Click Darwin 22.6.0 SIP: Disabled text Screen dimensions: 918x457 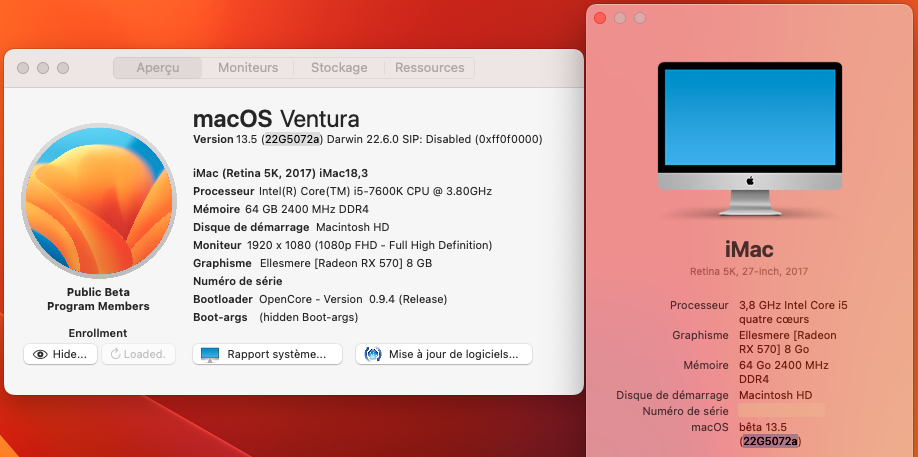[x=434, y=139]
